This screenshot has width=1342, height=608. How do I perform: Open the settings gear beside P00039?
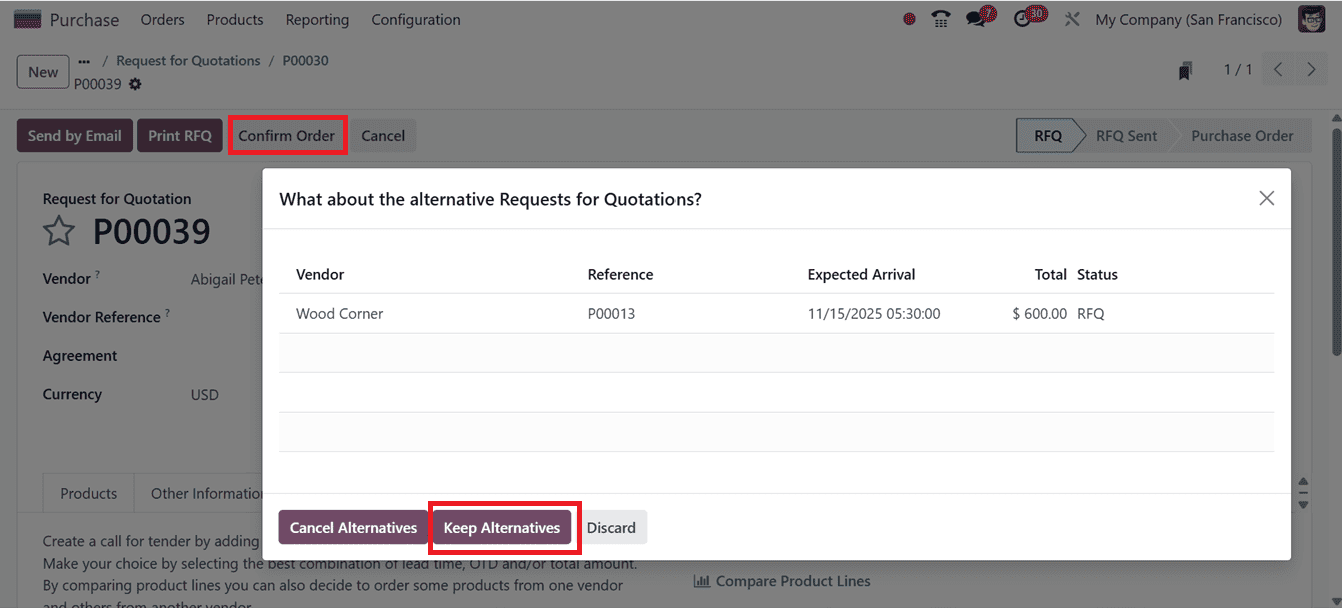136,85
